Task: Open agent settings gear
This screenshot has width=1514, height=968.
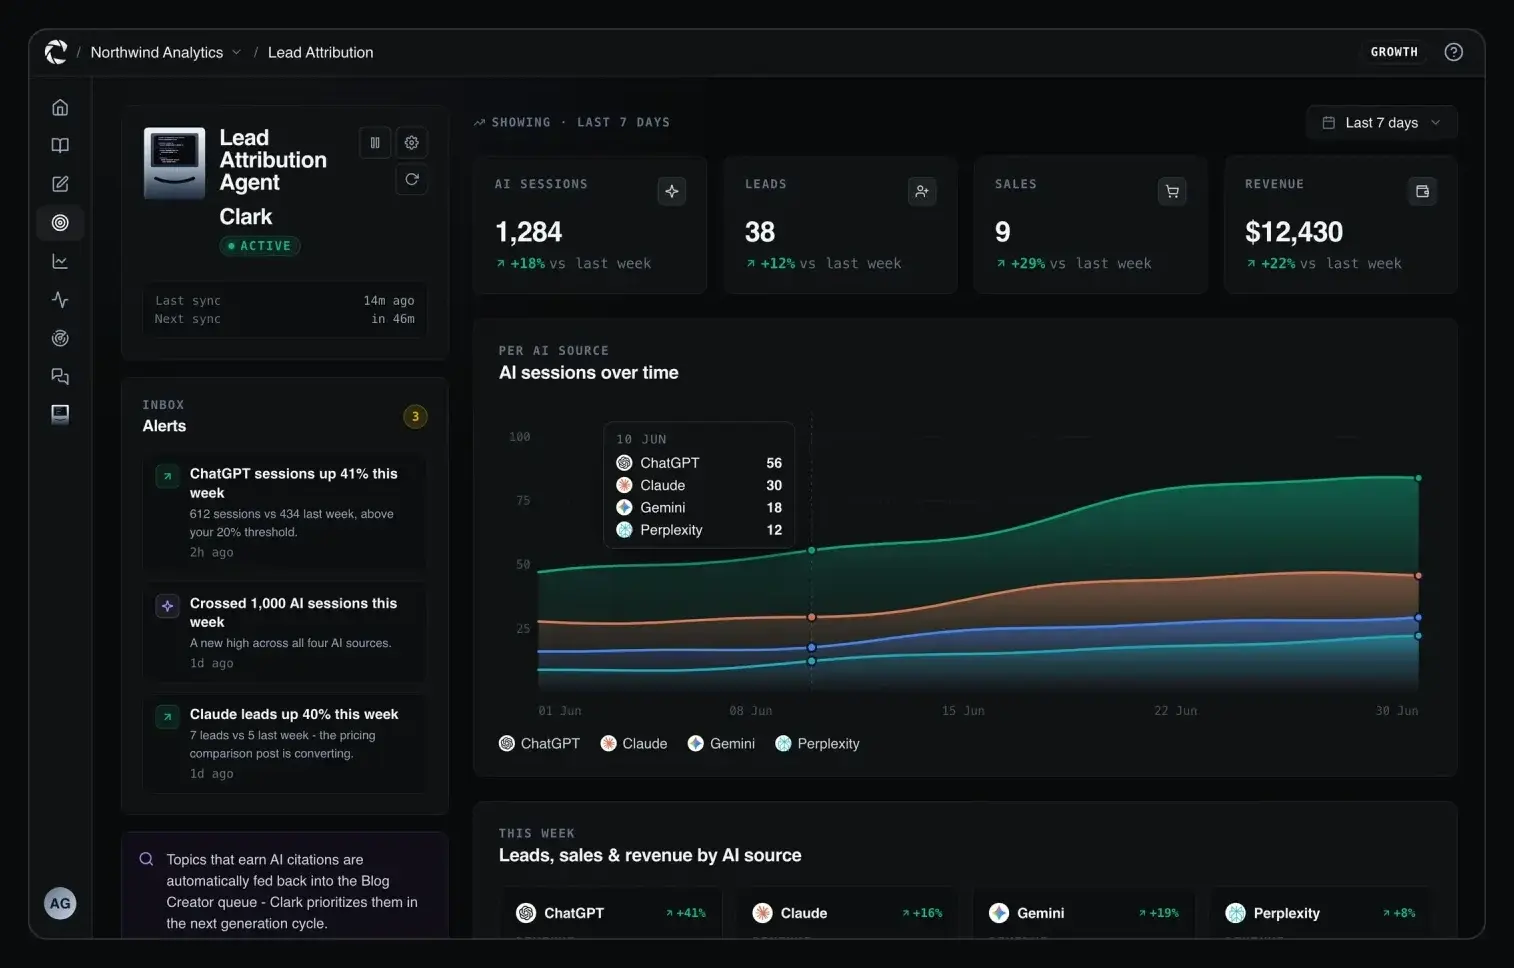Action: tap(412, 143)
